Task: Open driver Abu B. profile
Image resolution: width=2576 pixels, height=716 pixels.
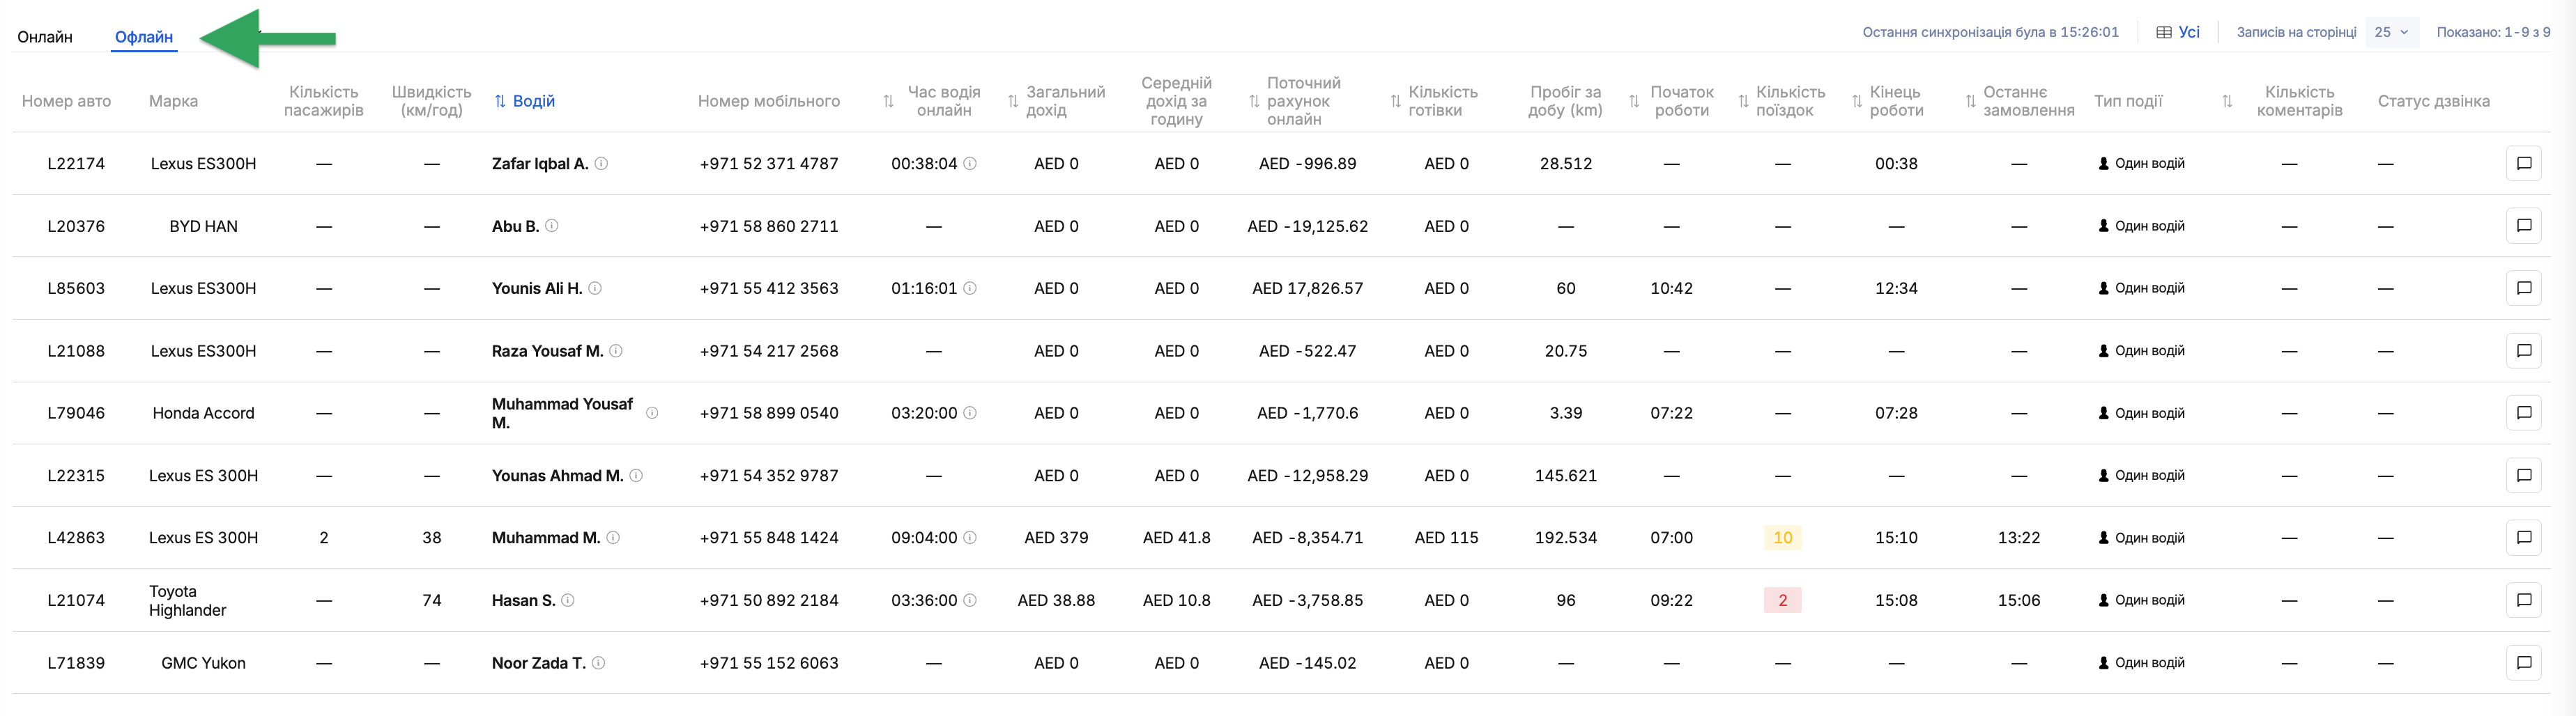Action: (515, 226)
